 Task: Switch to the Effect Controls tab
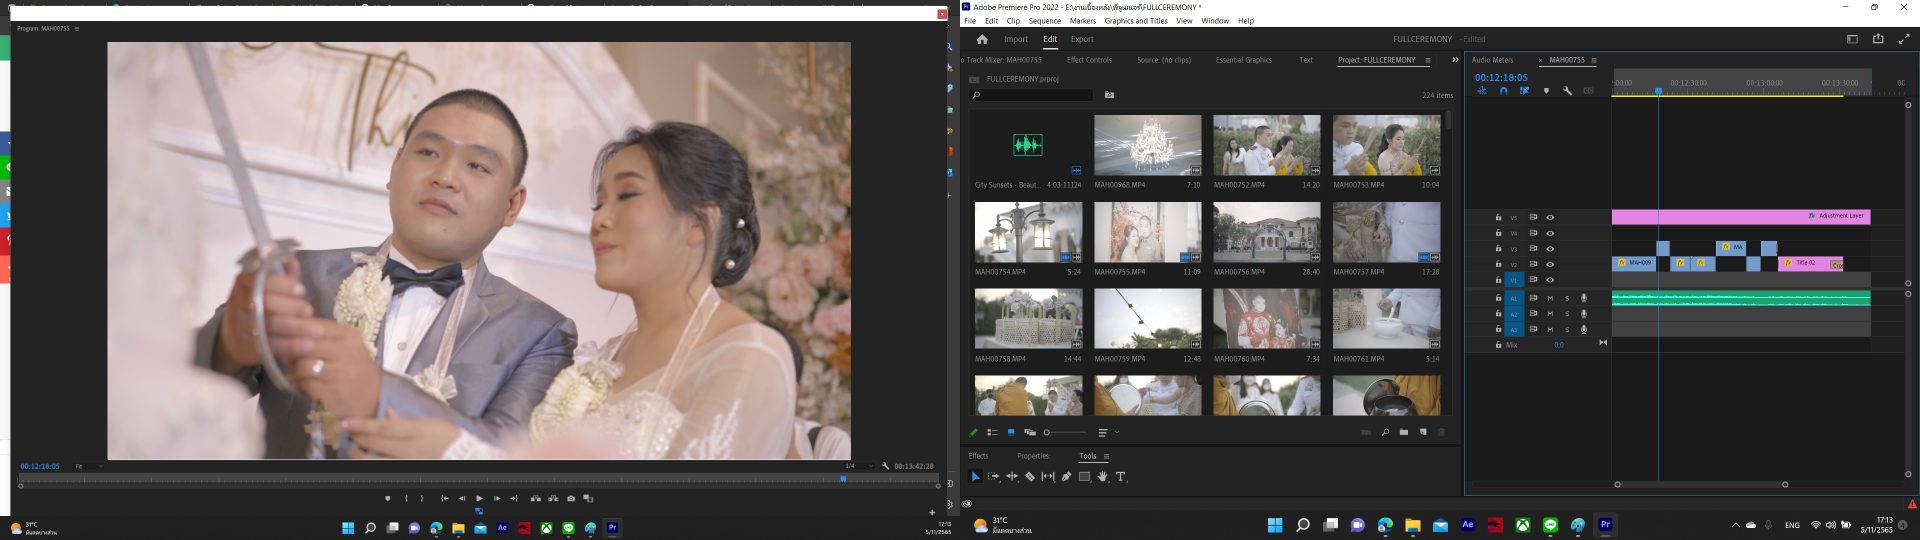pyautogui.click(x=1089, y=60)
